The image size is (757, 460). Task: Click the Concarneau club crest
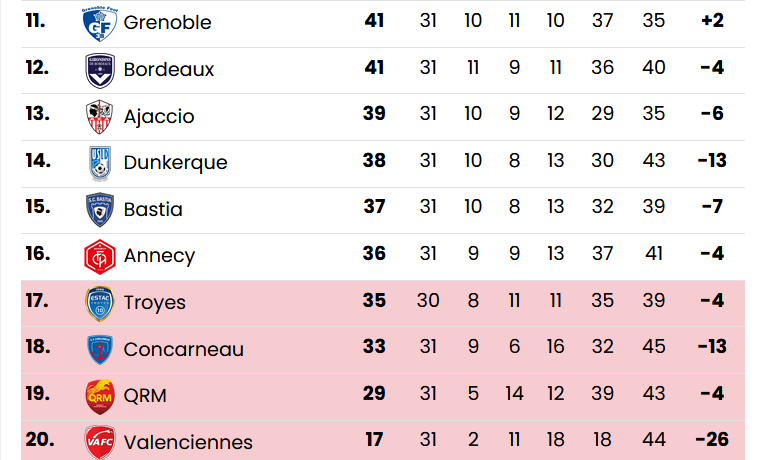point(99,349)
